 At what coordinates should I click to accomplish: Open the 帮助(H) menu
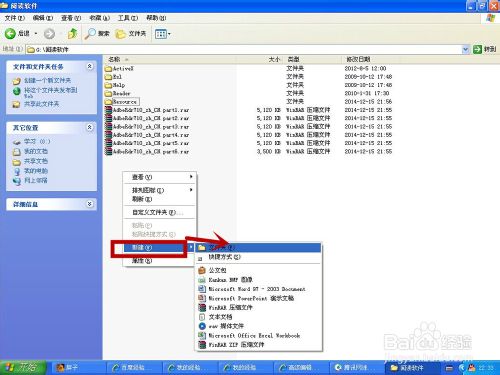[x=156, y=18]
